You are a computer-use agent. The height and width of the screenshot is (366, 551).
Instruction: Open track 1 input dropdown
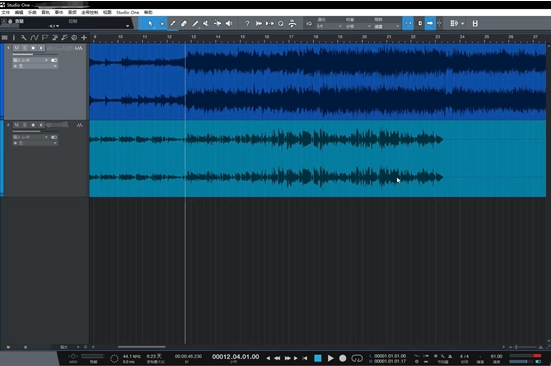31,60
